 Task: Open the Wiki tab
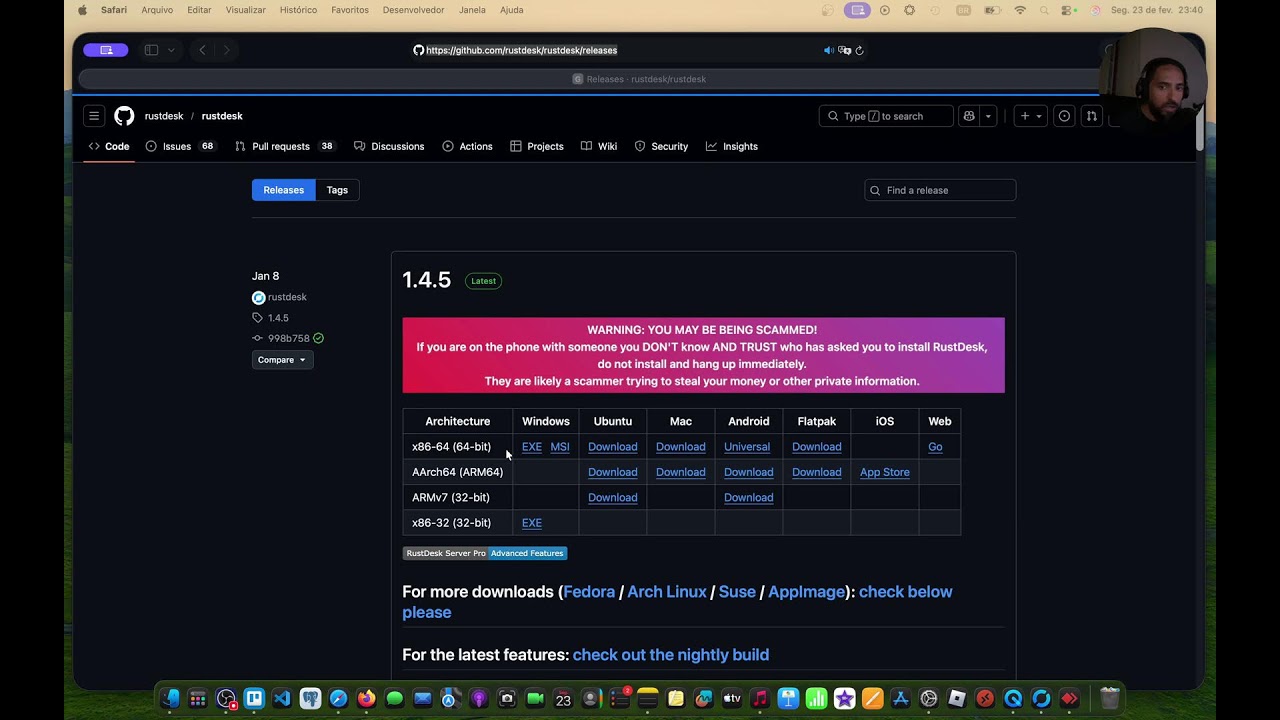599,146
